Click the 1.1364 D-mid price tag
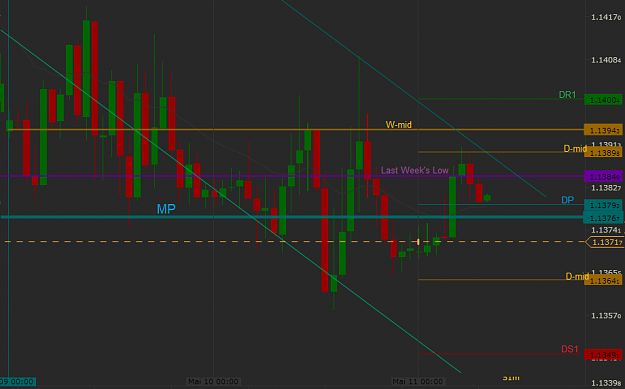Screen dimensions: 625x389 pyautogui.click(x=603, y=280)
